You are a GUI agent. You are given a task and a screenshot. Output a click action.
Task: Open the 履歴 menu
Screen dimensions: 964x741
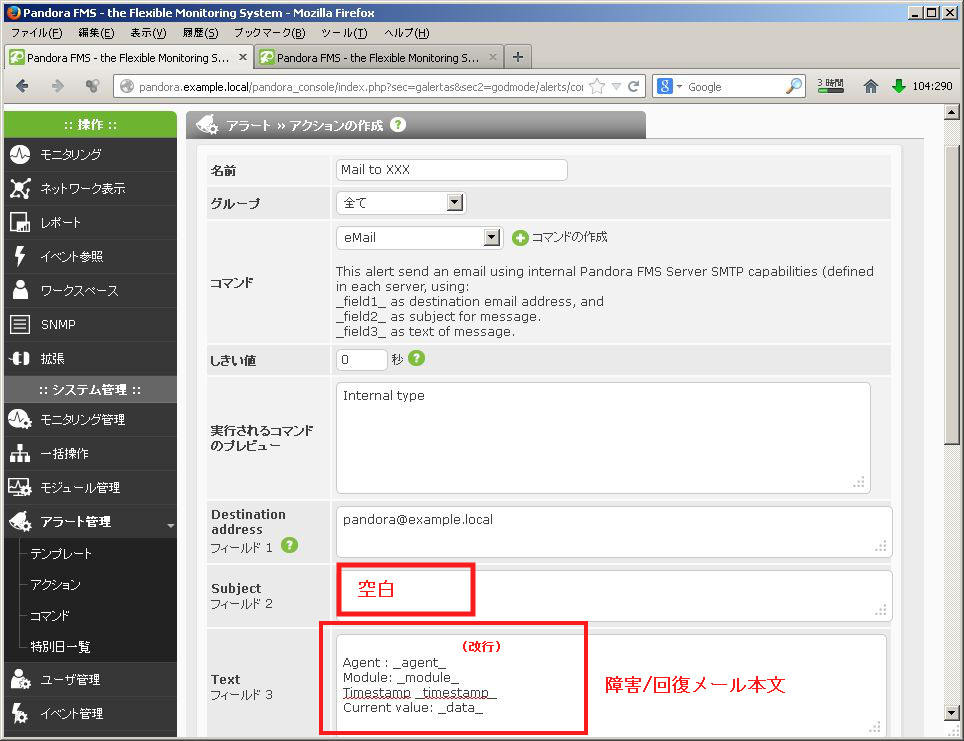pyautogui.click(x=200, y=33)
